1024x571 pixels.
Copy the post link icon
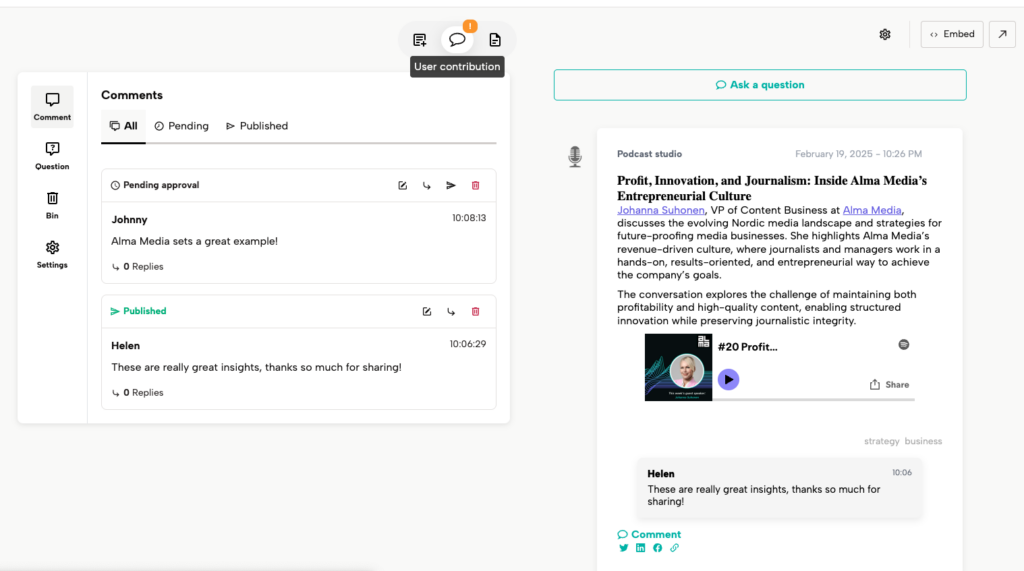point(675,548)
